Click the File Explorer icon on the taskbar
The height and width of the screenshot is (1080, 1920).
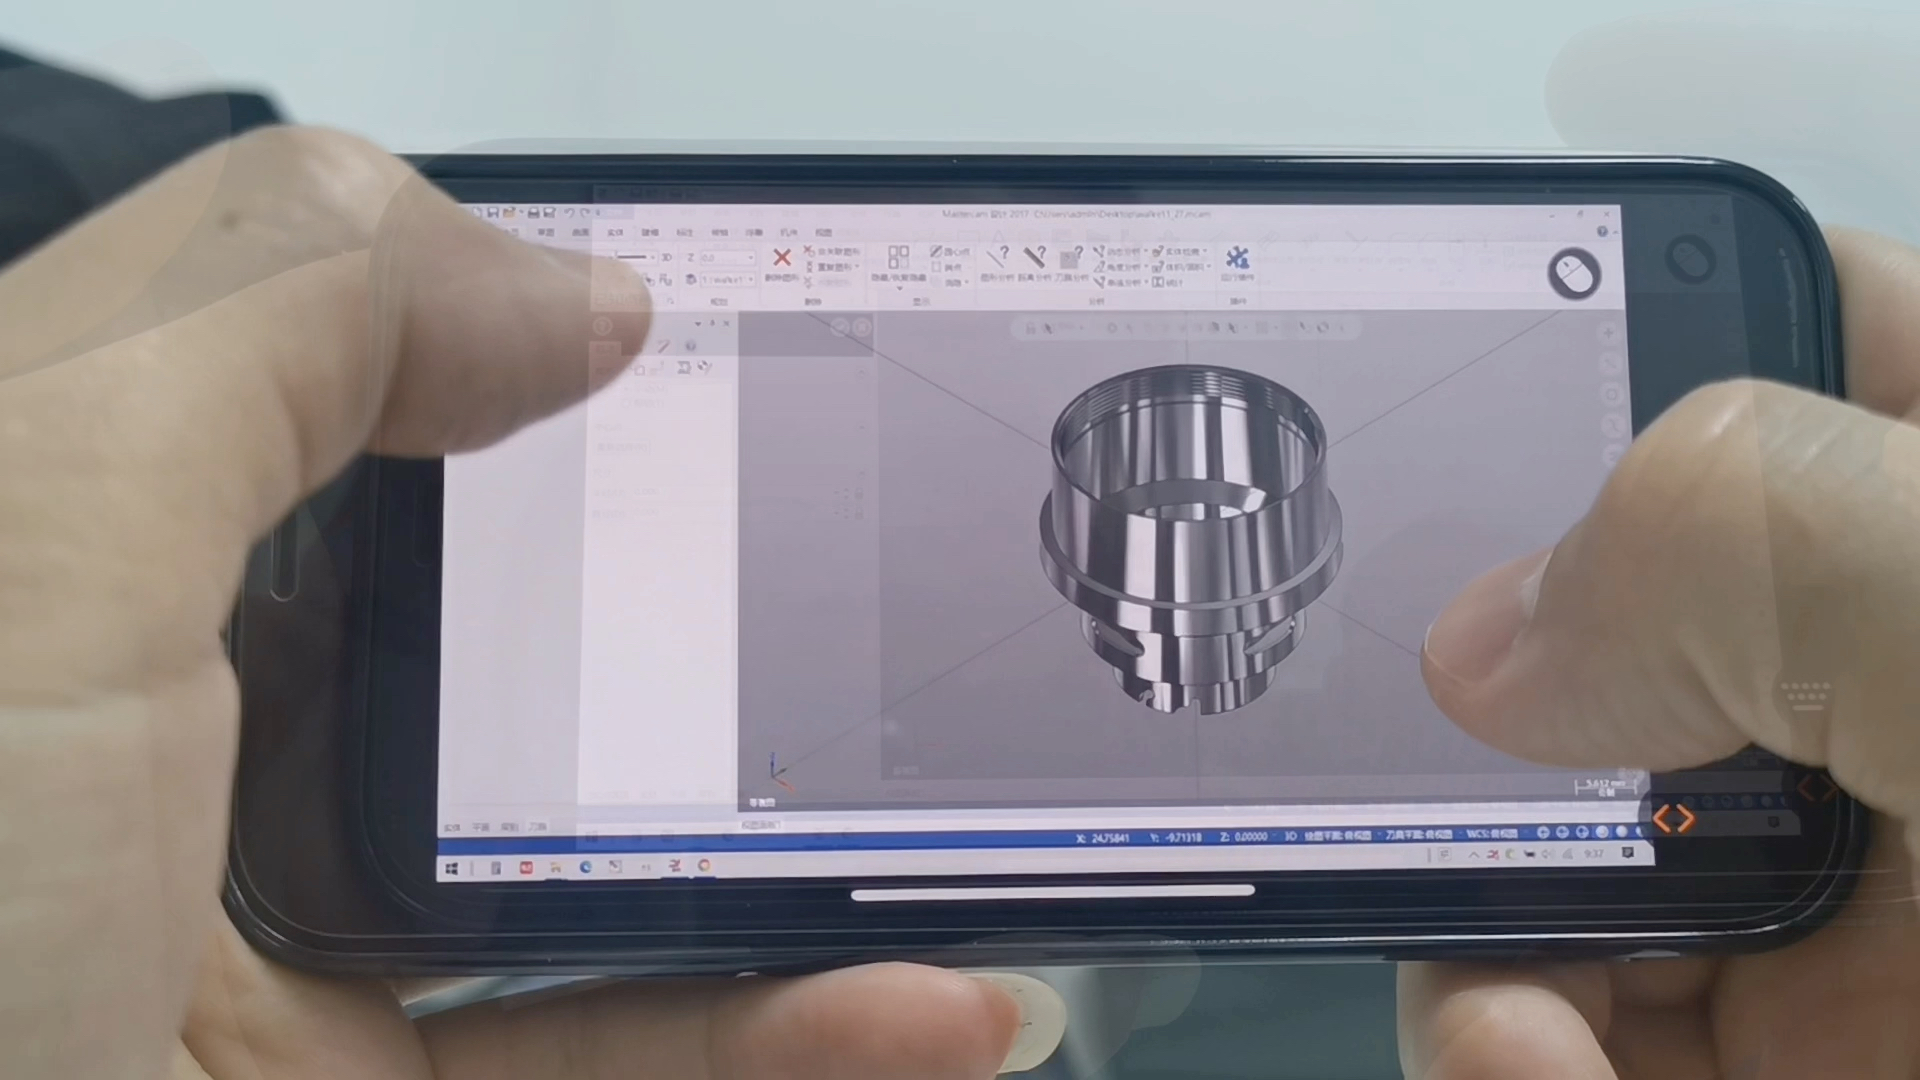[x=555, y=866]
